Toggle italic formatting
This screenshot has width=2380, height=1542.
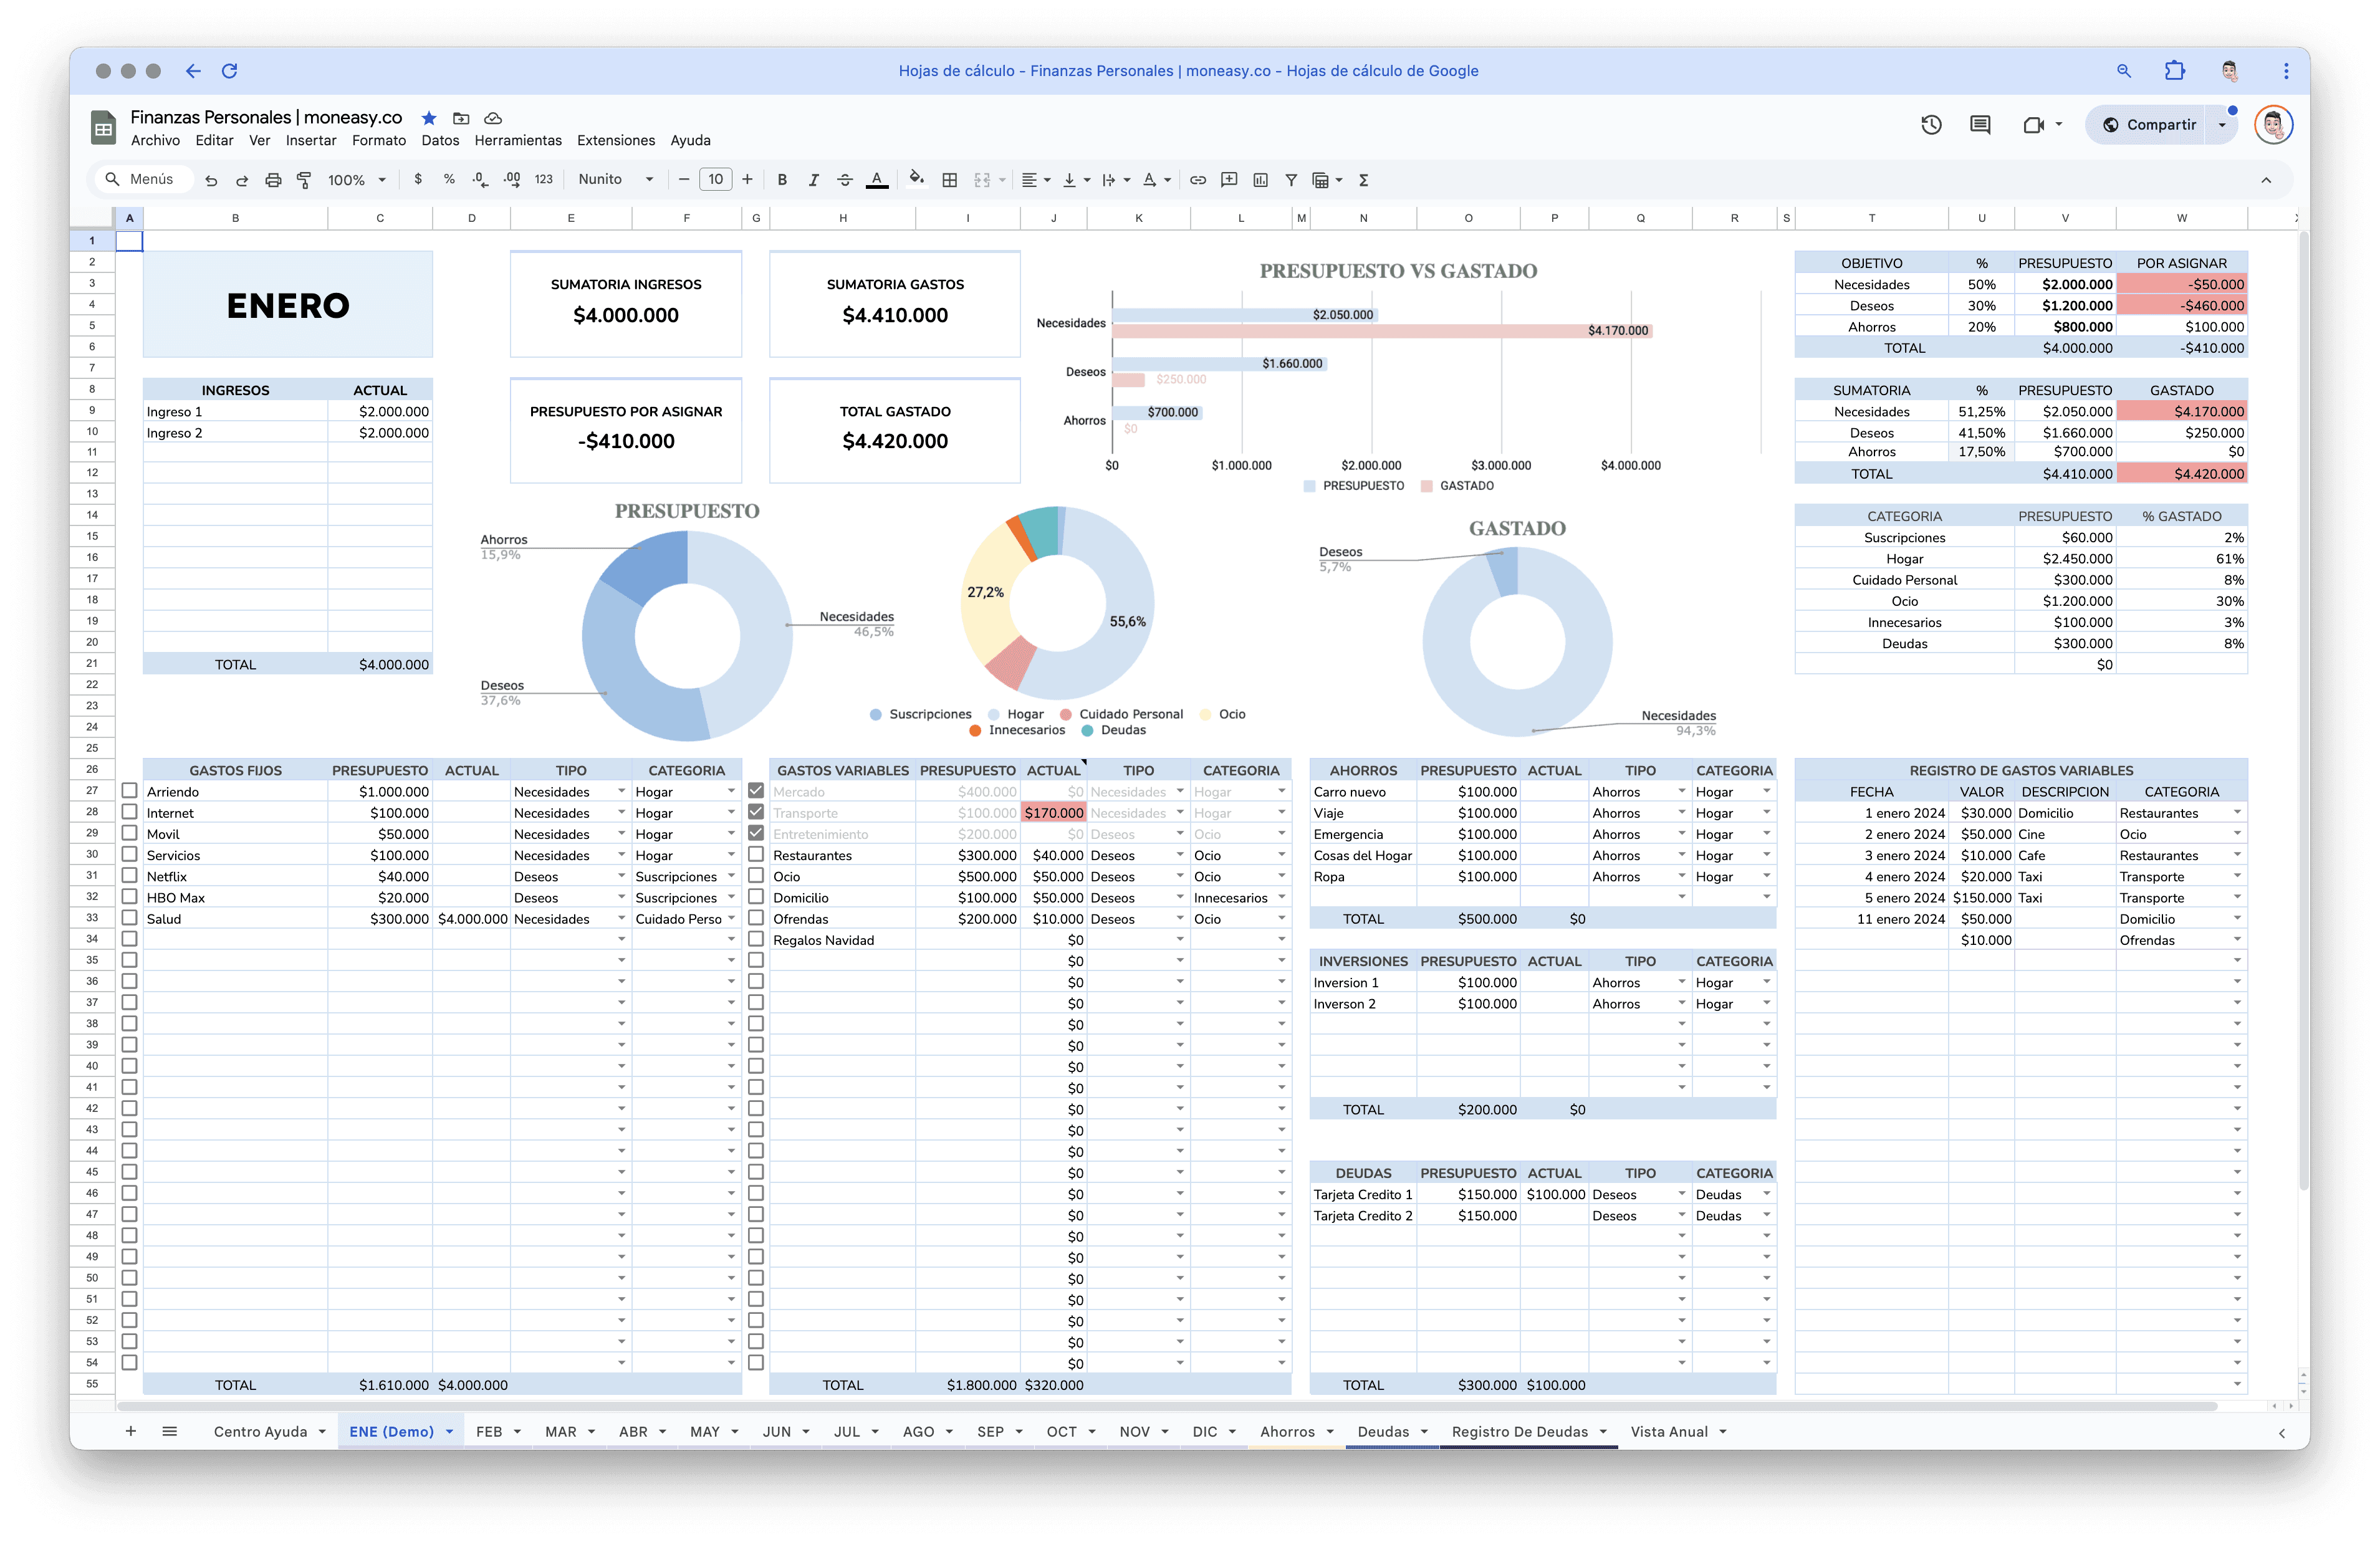[x=814, y=180]
